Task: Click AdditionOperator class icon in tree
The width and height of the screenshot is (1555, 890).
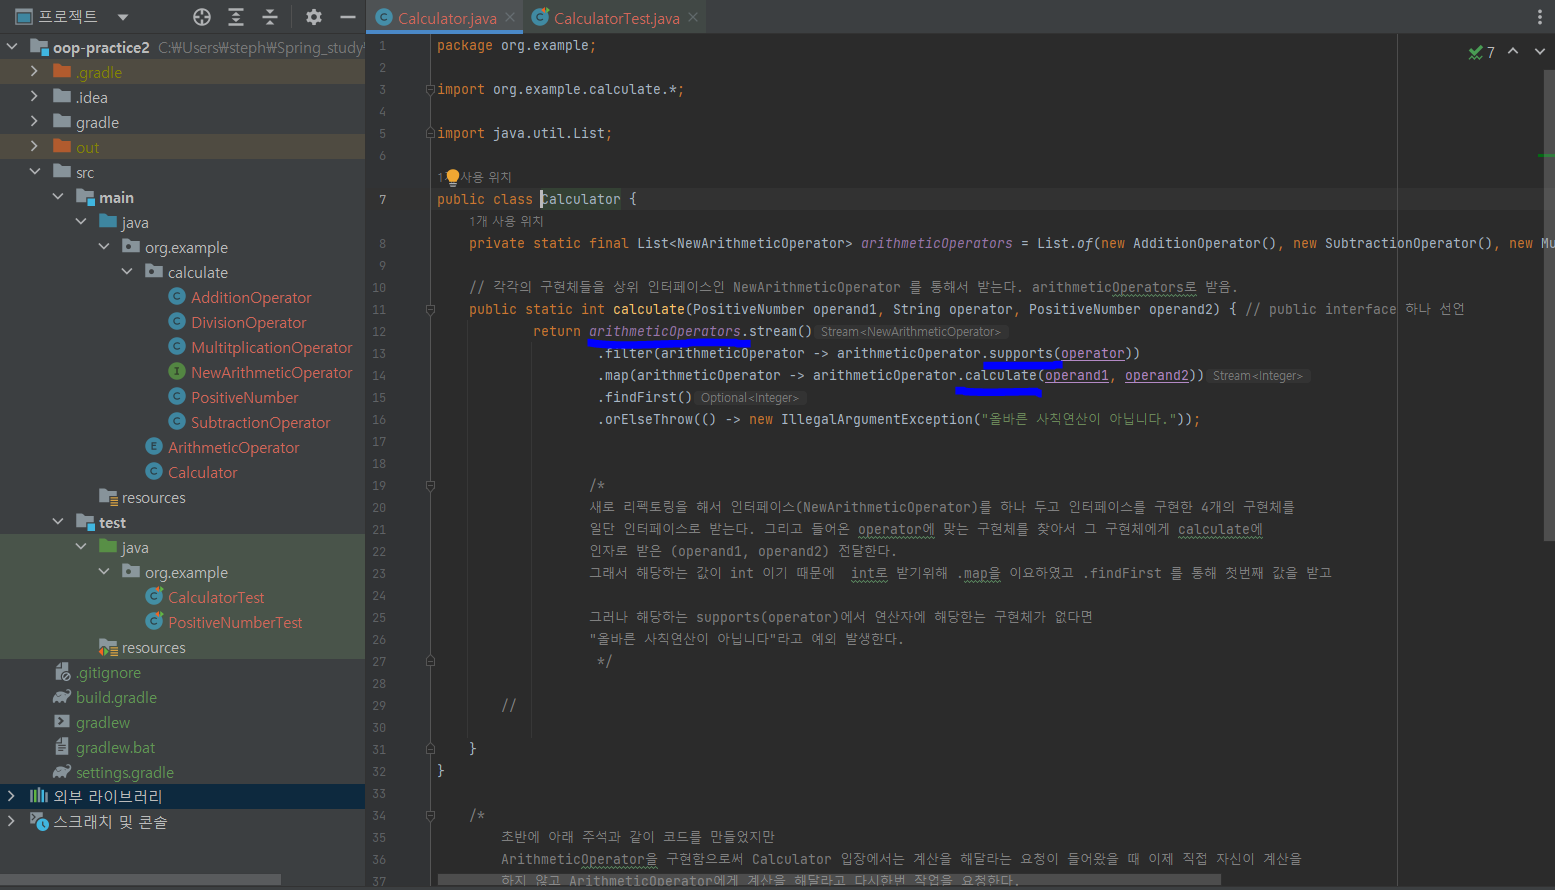Action: [177, 296]
